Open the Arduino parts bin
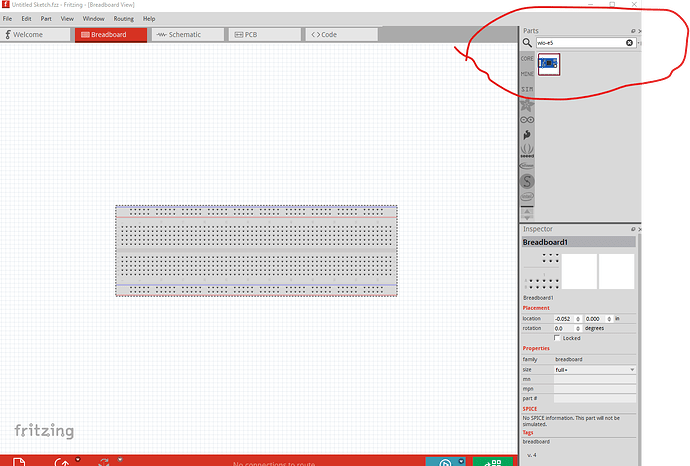690x466 pixels. [527, 119]
